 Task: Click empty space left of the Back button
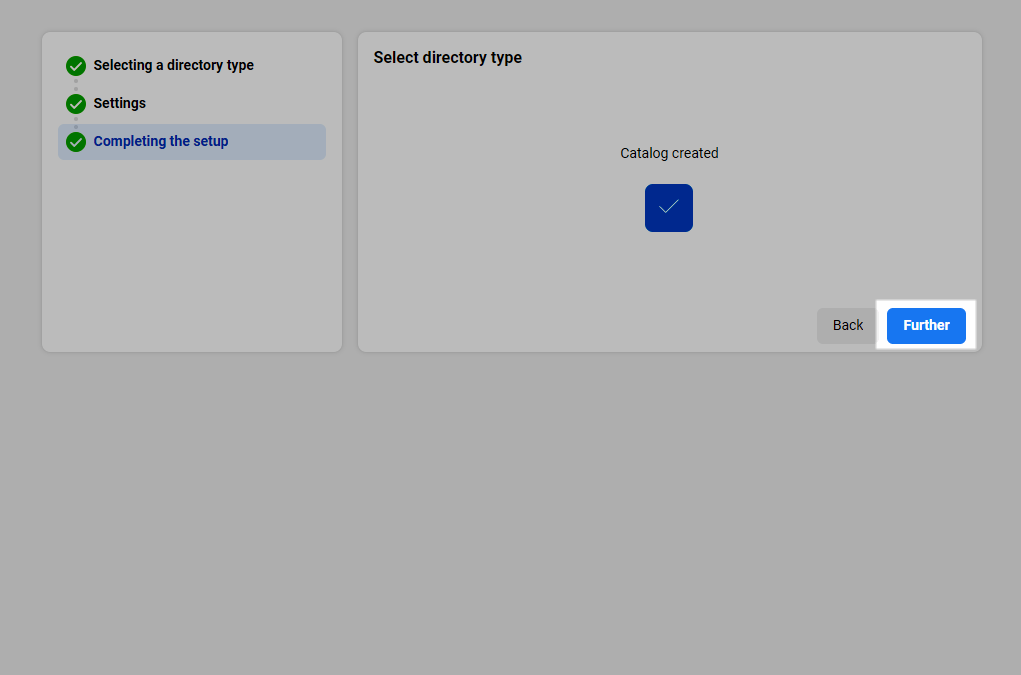[600, 325]
